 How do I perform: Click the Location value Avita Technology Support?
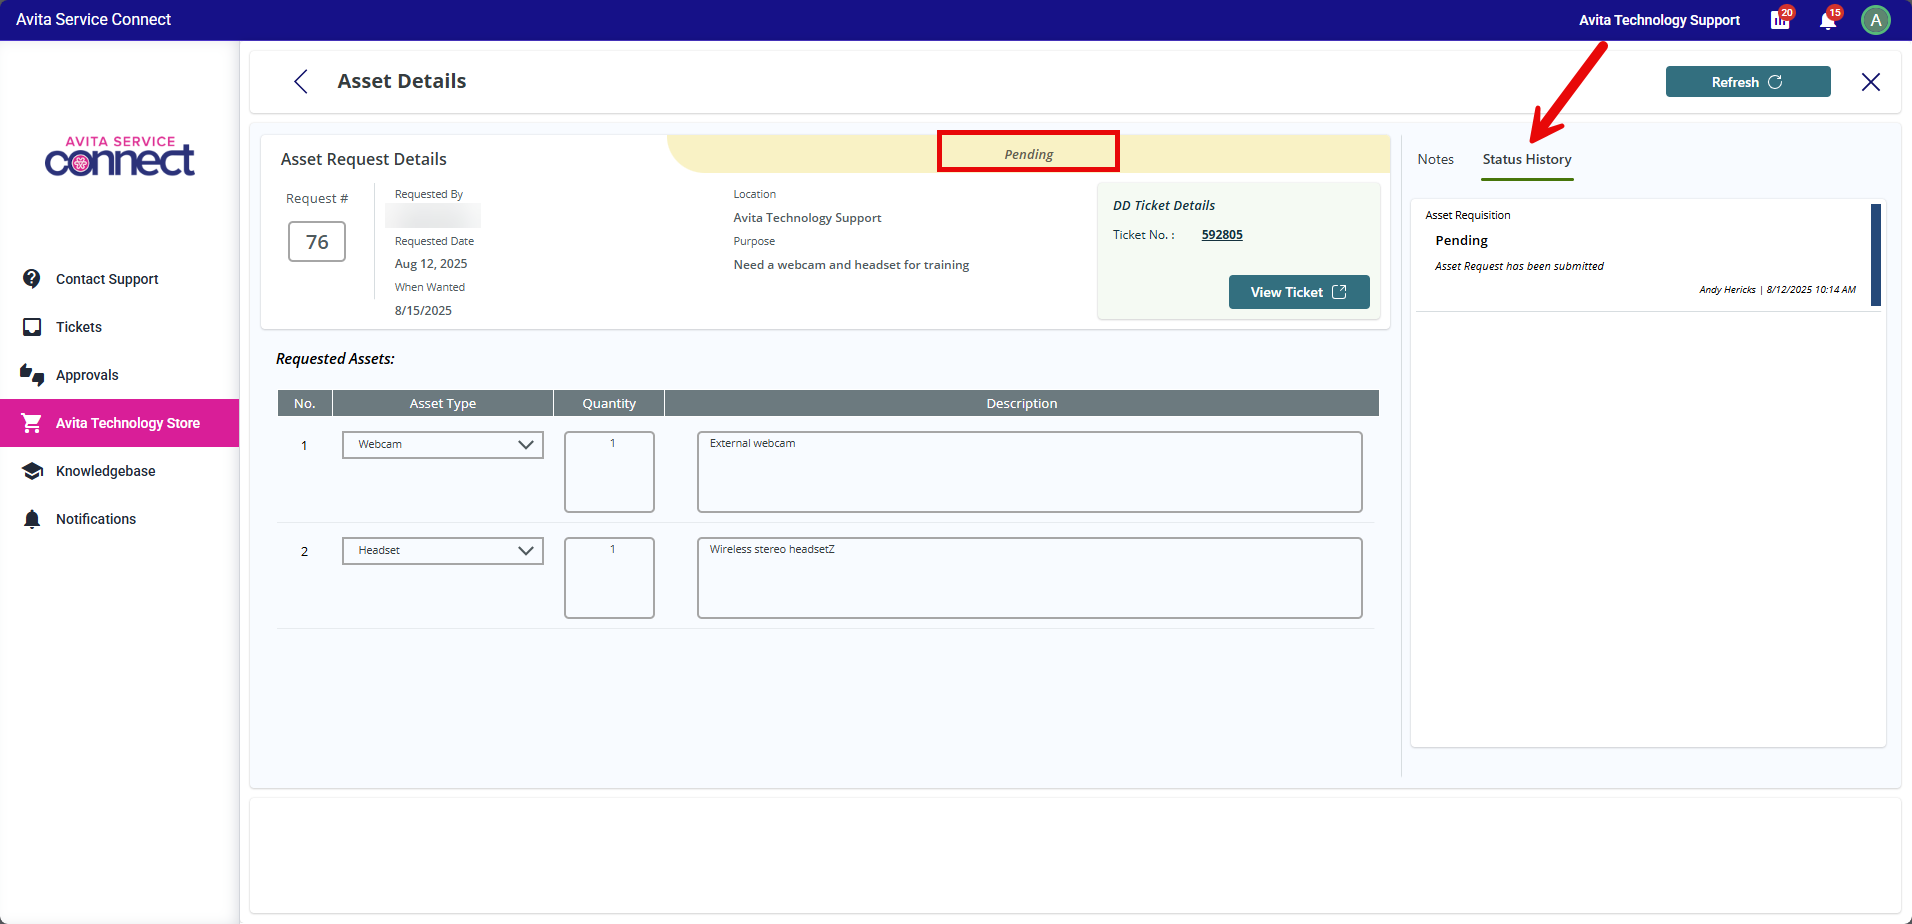807,218
